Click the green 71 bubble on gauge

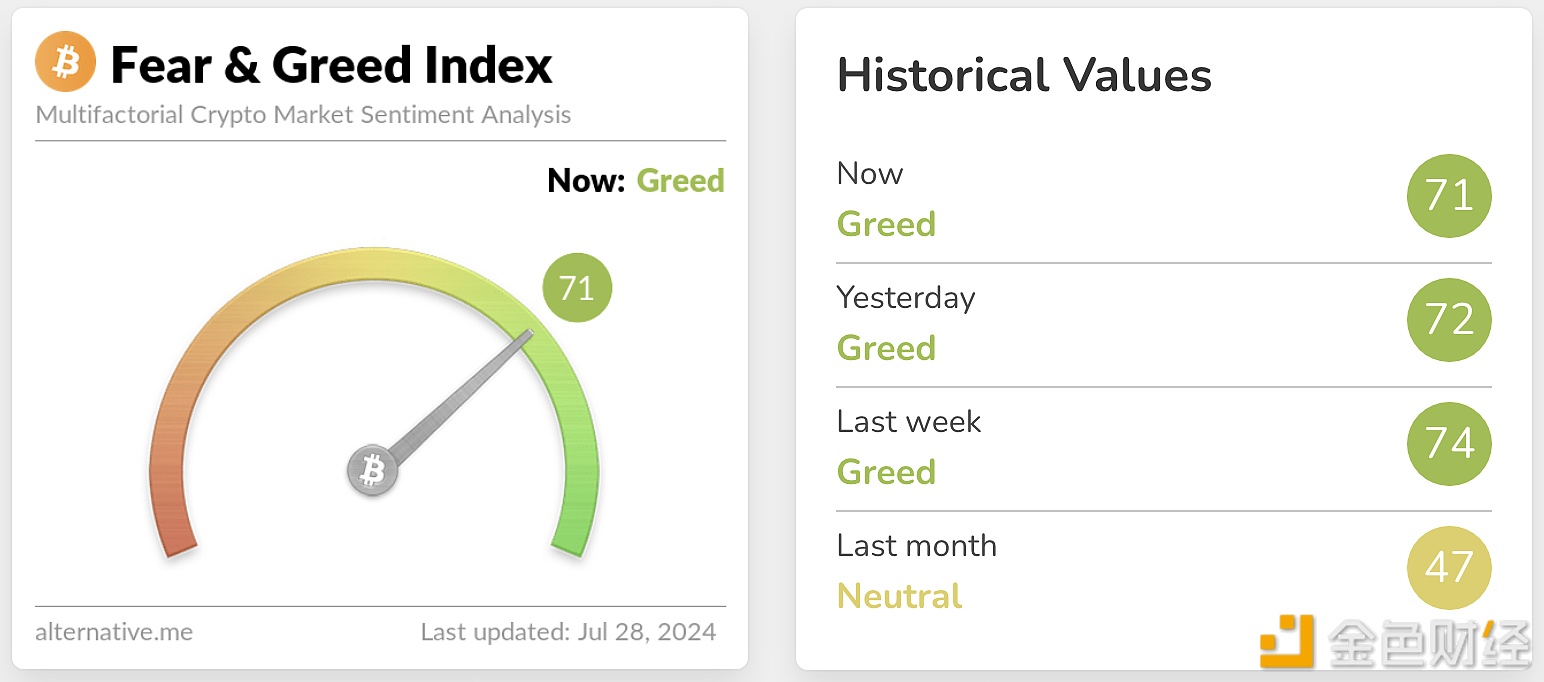[577, 288]
